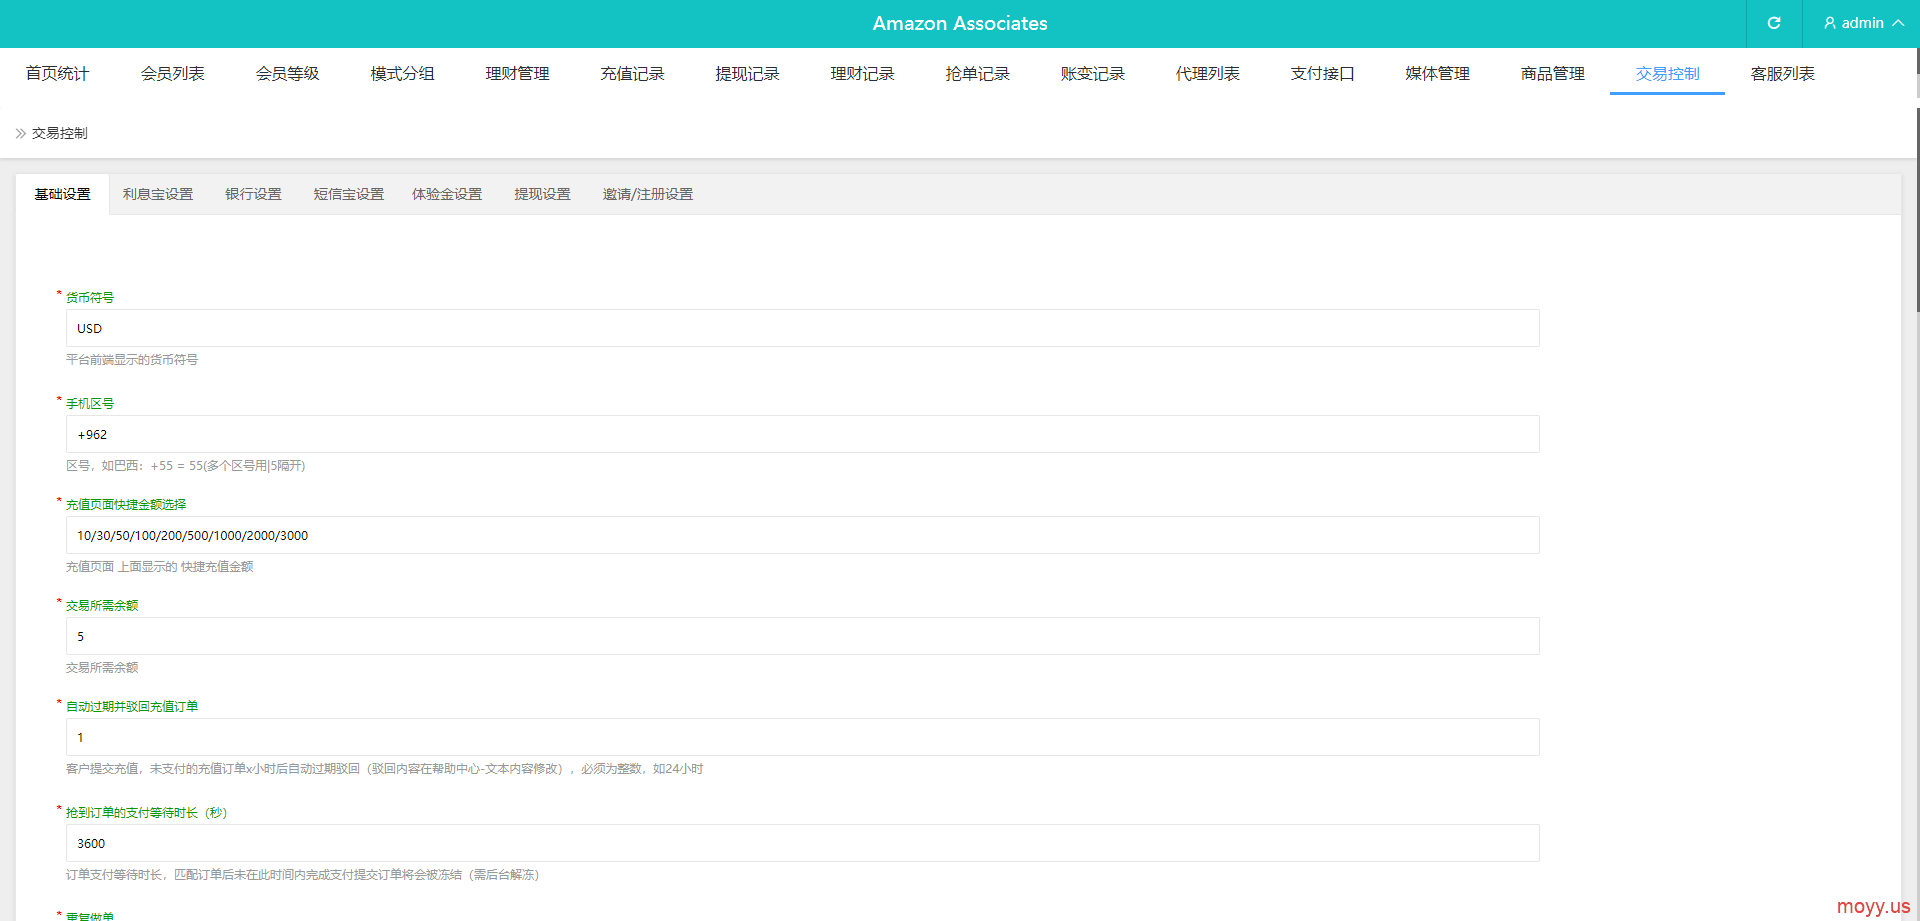
Task: Click the 手机区号 input with +962
Action: click(x=802, y=434)
